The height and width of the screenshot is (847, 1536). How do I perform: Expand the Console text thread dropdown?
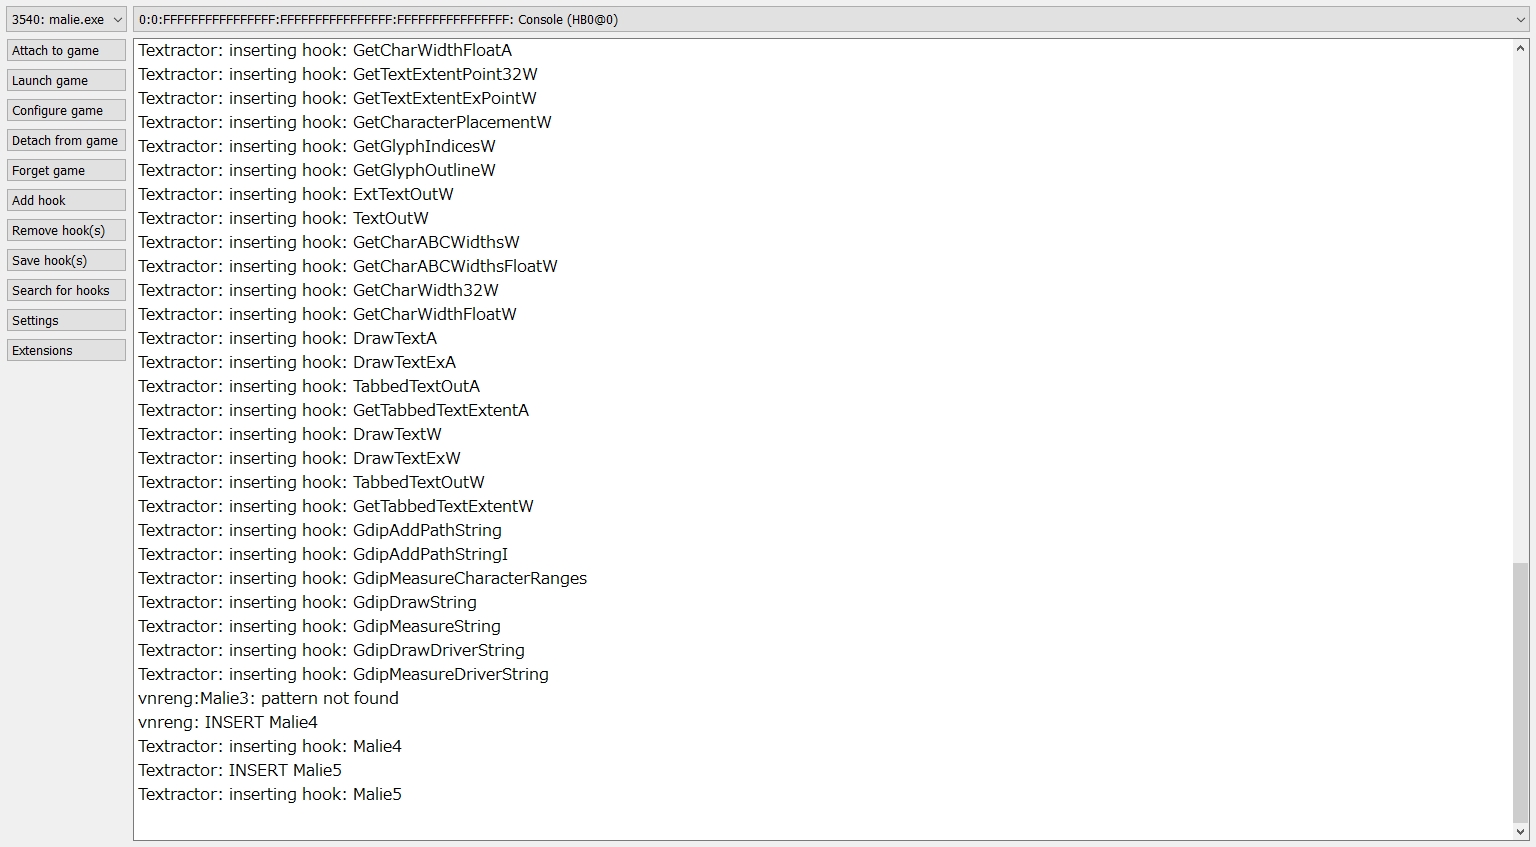coord(831,19)
